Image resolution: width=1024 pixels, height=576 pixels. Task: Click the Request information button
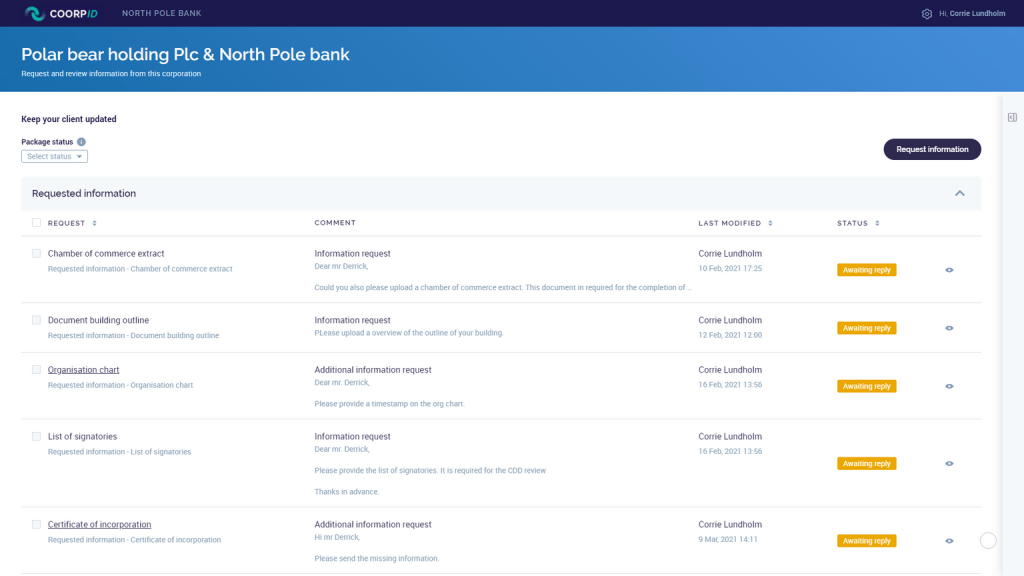(932, 149)
